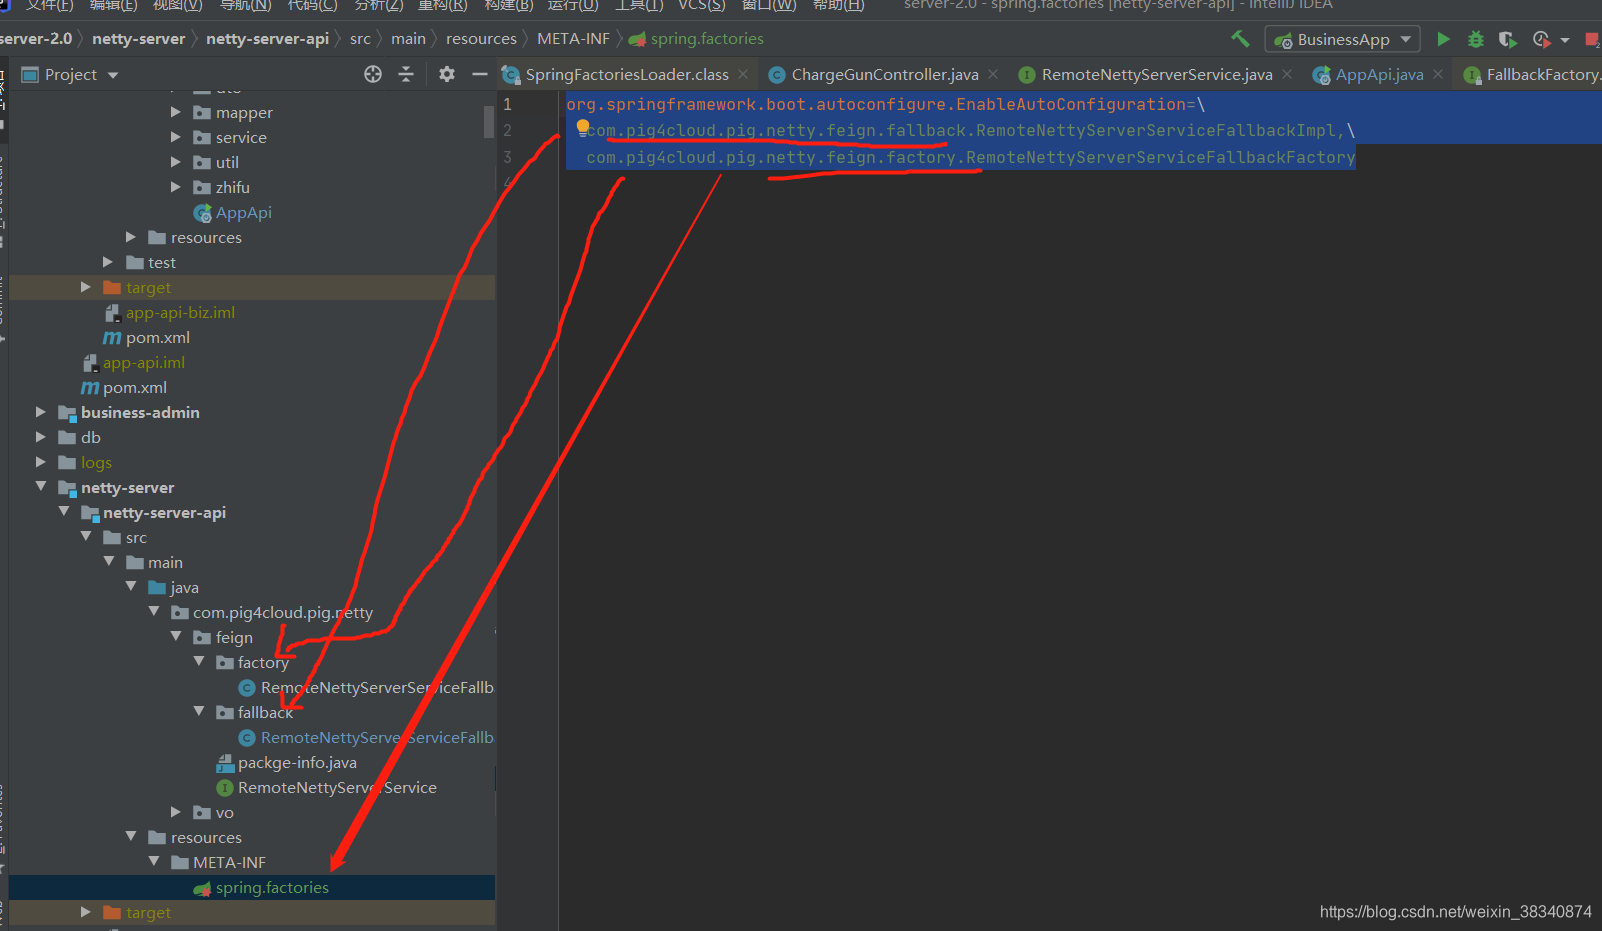This screenshot has width=1602, height=931.
Task: Launch the Profiler clock icon
Action: (1540, 39)
